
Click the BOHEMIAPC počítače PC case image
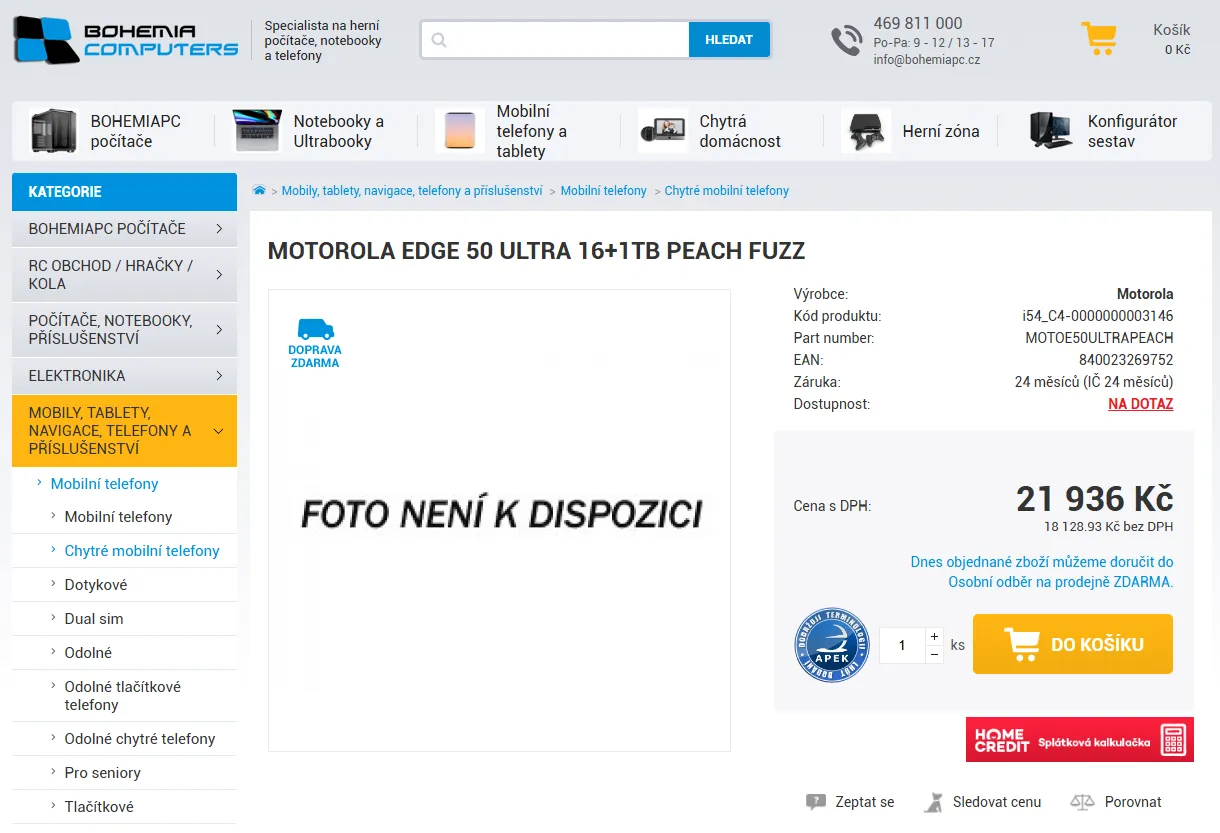(53, 131)
